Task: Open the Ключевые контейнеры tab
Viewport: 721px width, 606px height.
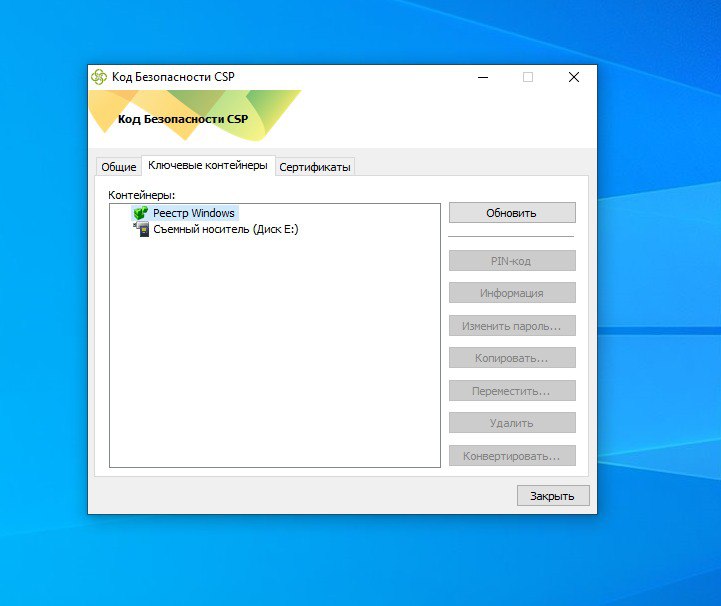Action: (208, 165)
